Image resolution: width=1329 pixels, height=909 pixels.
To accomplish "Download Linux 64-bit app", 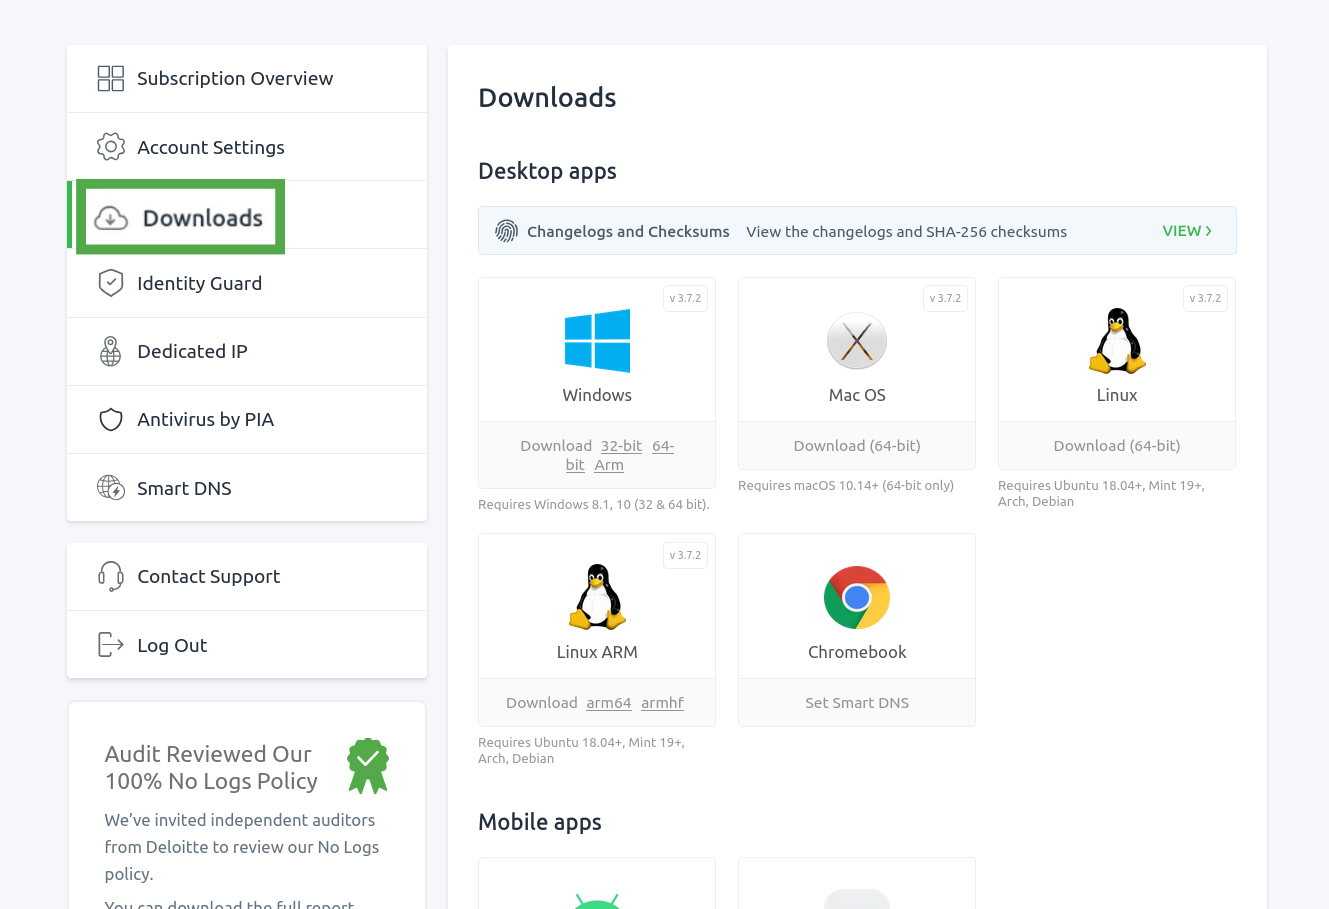I will 1117,446.
